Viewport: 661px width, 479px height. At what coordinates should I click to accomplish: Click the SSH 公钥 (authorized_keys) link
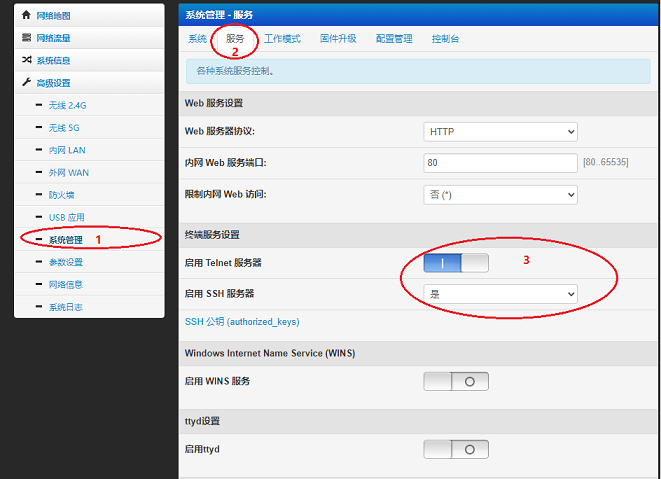(x=242, y=322)
